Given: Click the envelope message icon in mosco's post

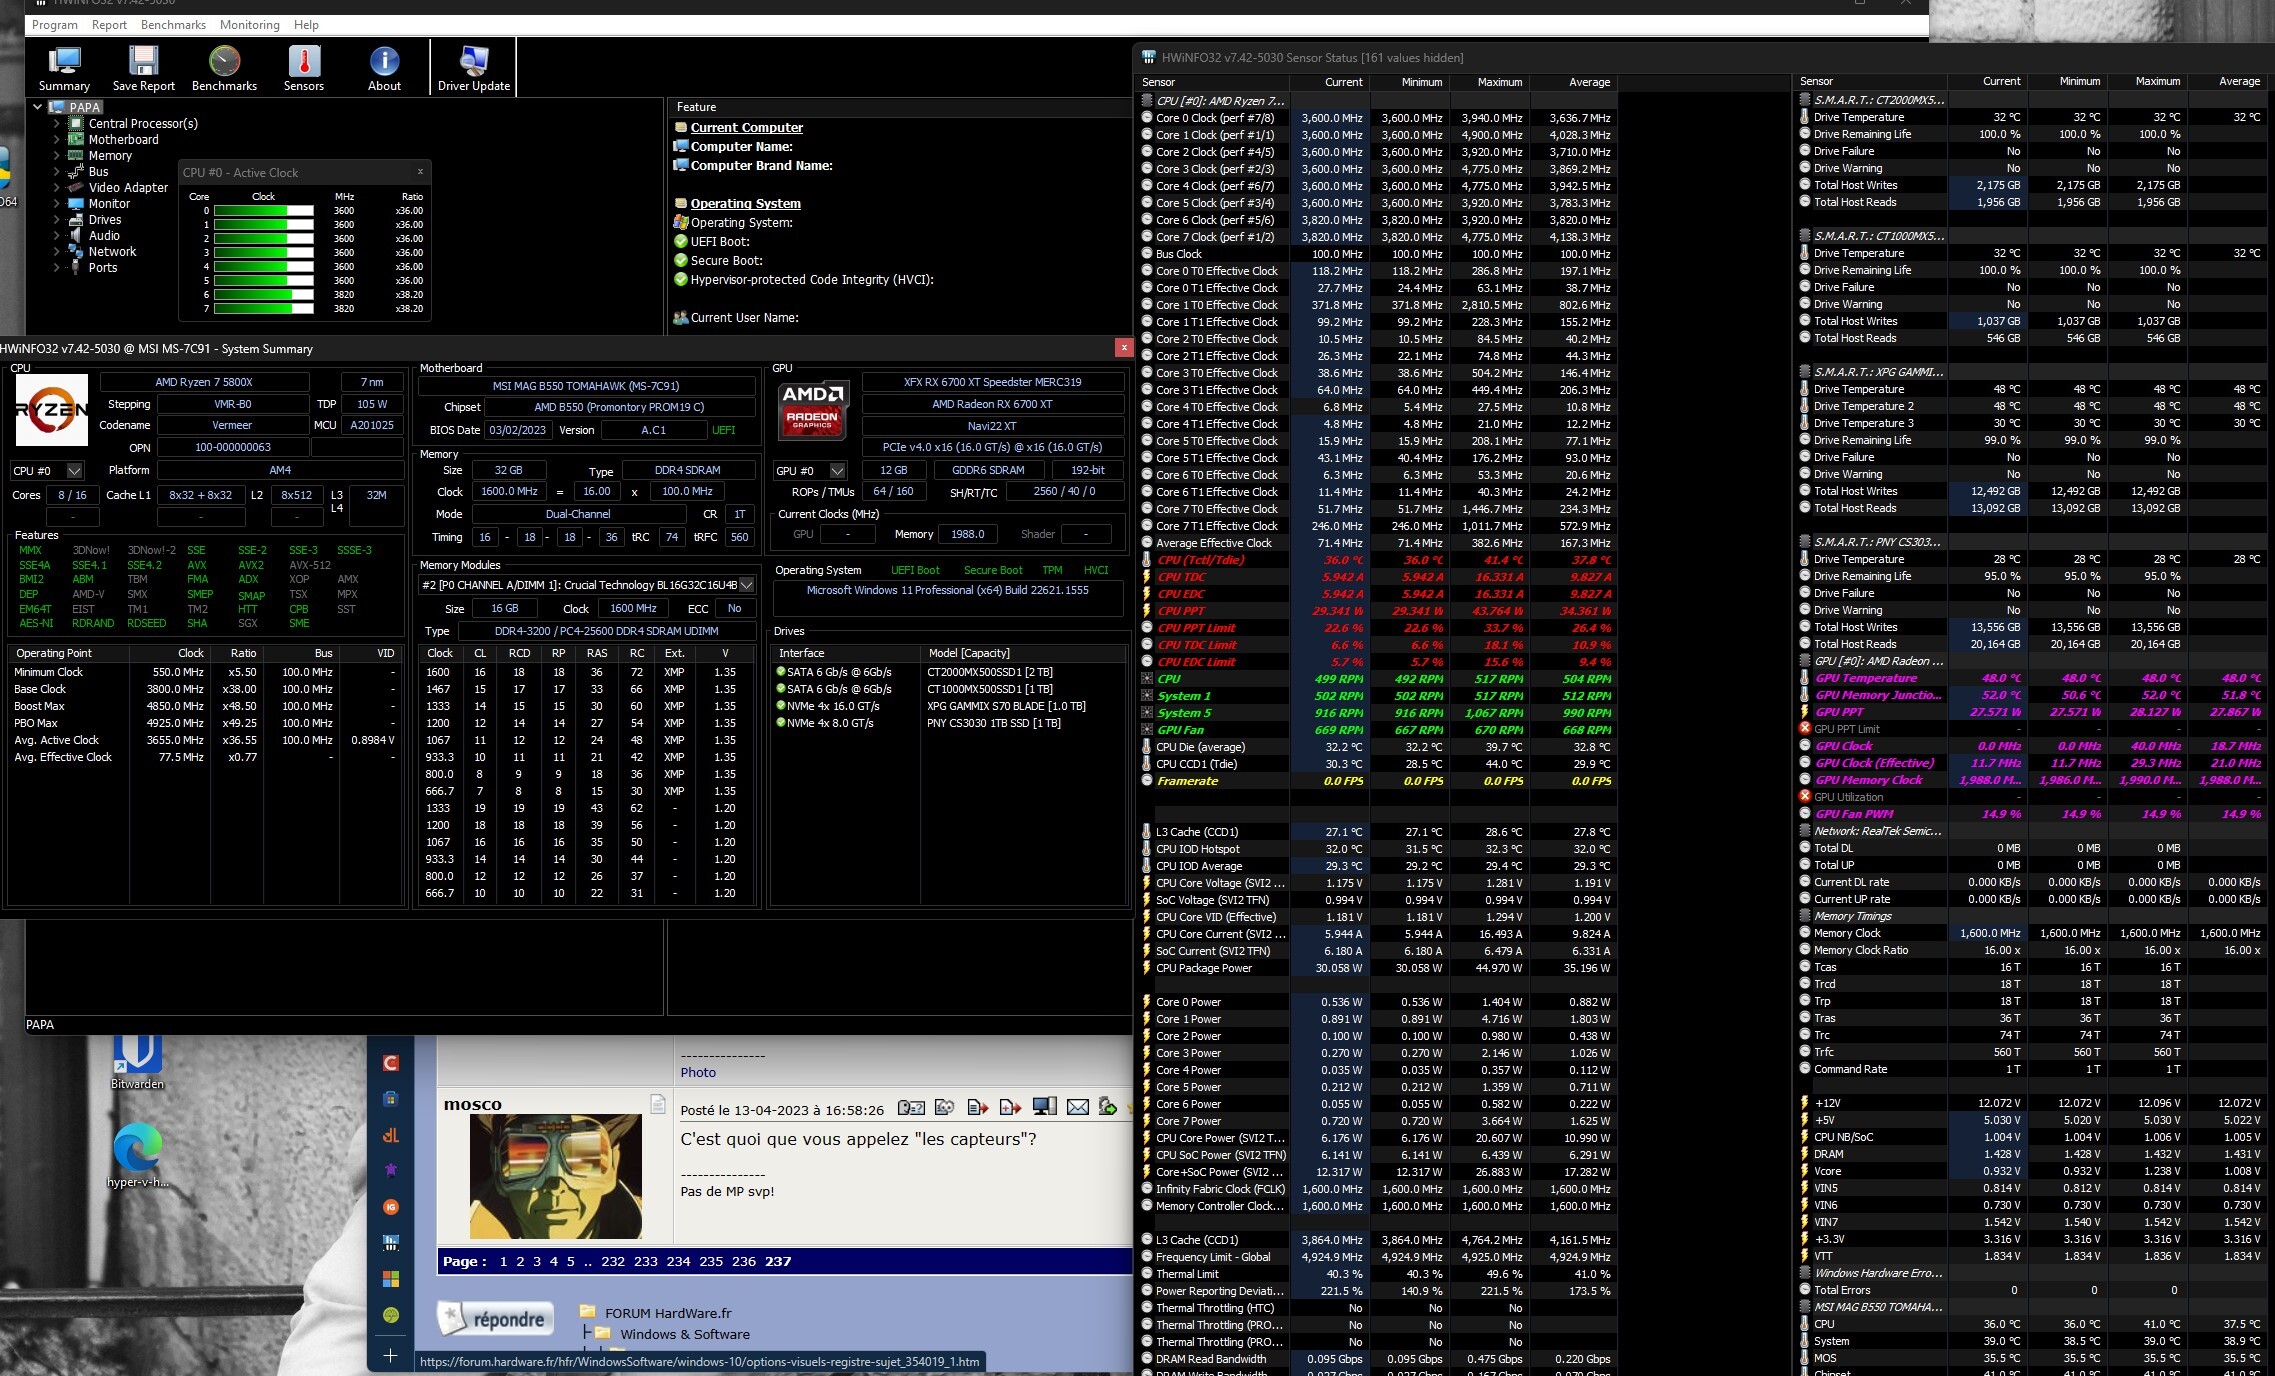Looking at the screenshot, I should coord(1077,1107).
